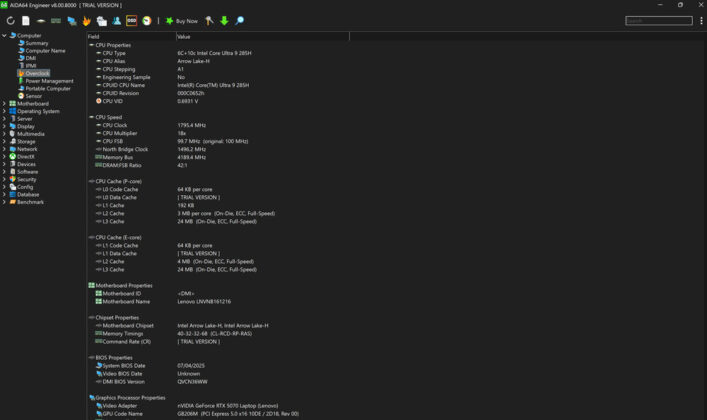This screenshot has width=707, height=420.
Task: Expand the Network tree node
Action: click(4, 149)
